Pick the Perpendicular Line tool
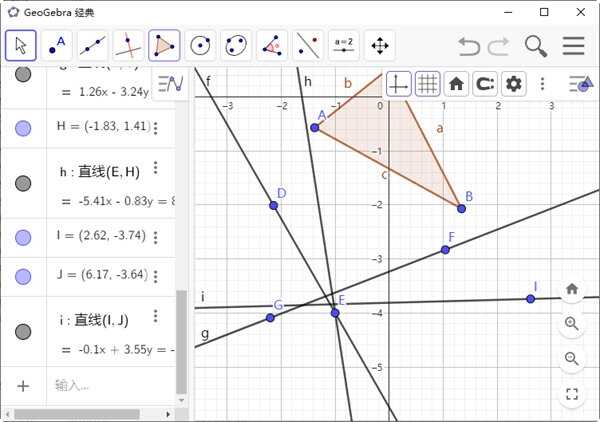The image size is (600, 422). [x=129, y=46]
